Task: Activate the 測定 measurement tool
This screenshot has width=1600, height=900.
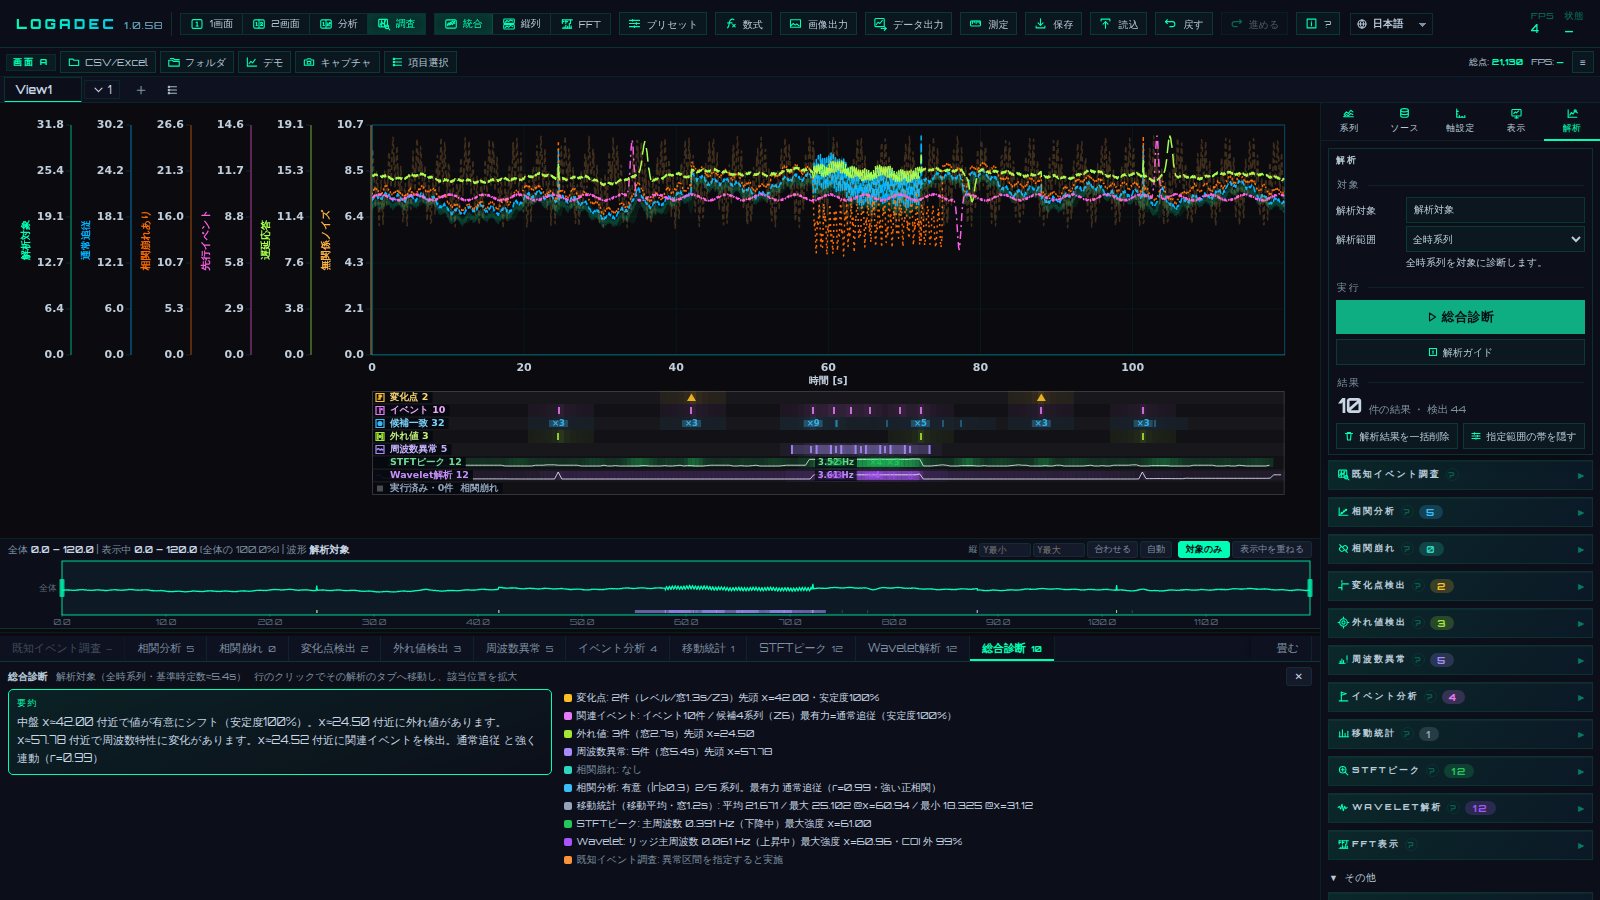Action: click(x=988, y=24)
